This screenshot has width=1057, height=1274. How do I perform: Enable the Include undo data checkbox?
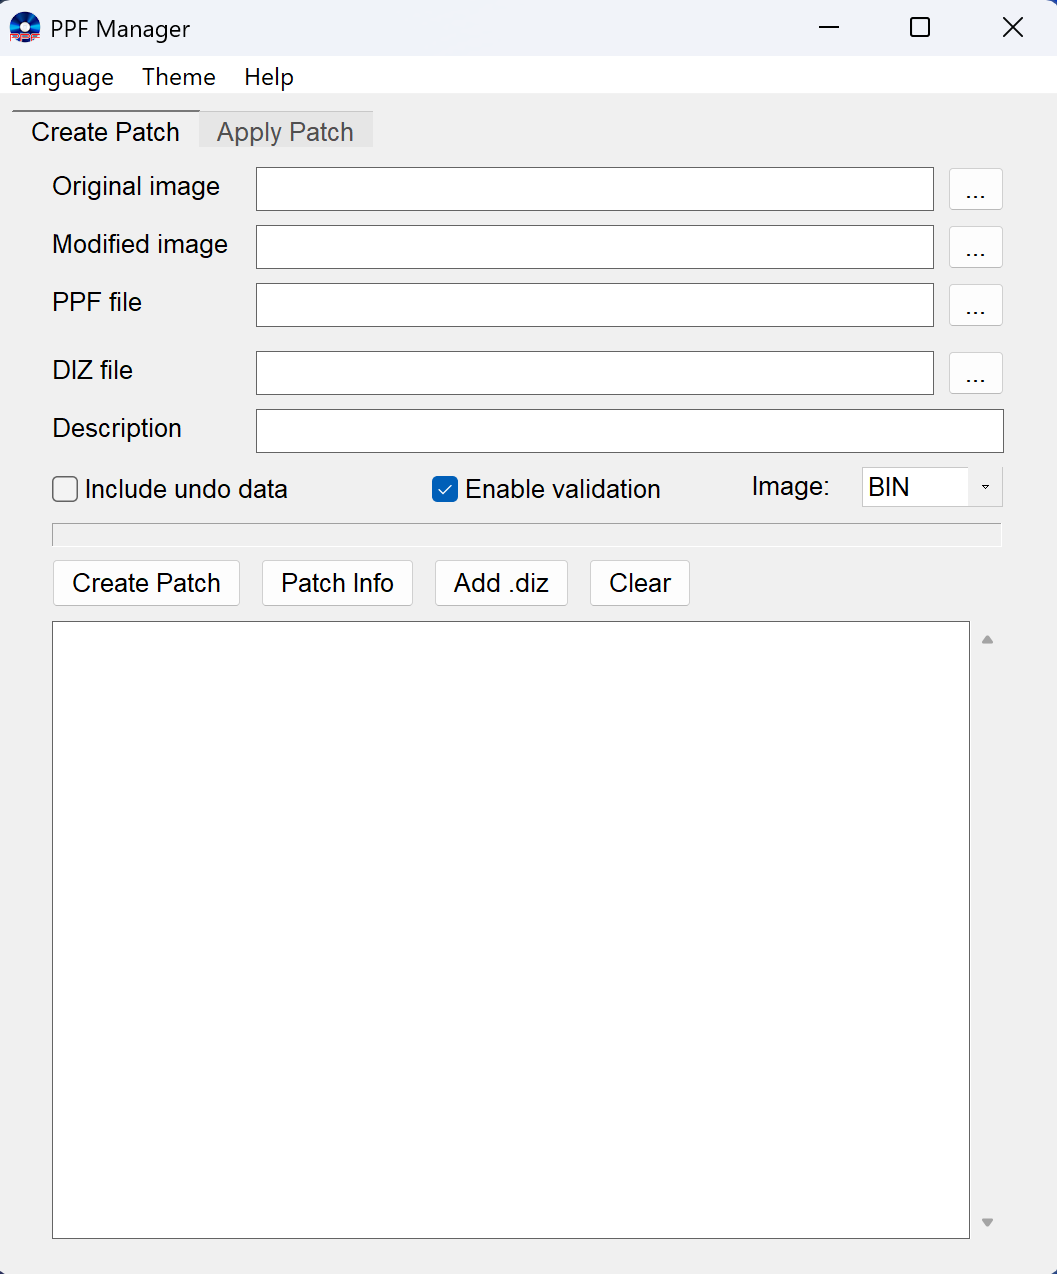(66, 489)
